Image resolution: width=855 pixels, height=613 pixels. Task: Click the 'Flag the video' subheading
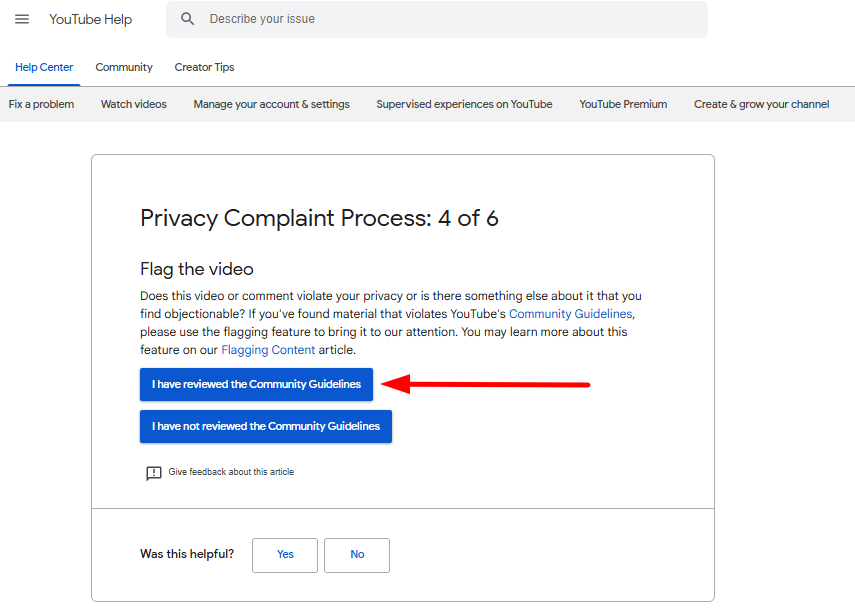pyautogui.click(x=197, y=269)
